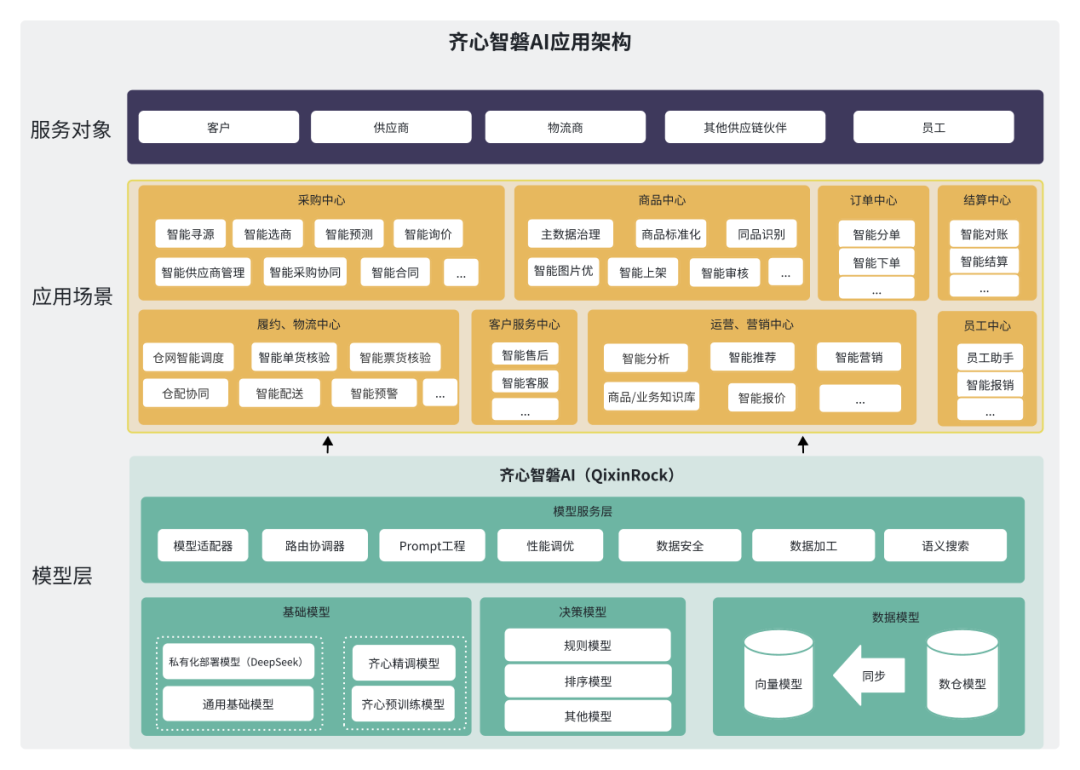Screen dimensions: 1080x770
Task: Click the 齐心预训练模型 box
Action: 403,704
